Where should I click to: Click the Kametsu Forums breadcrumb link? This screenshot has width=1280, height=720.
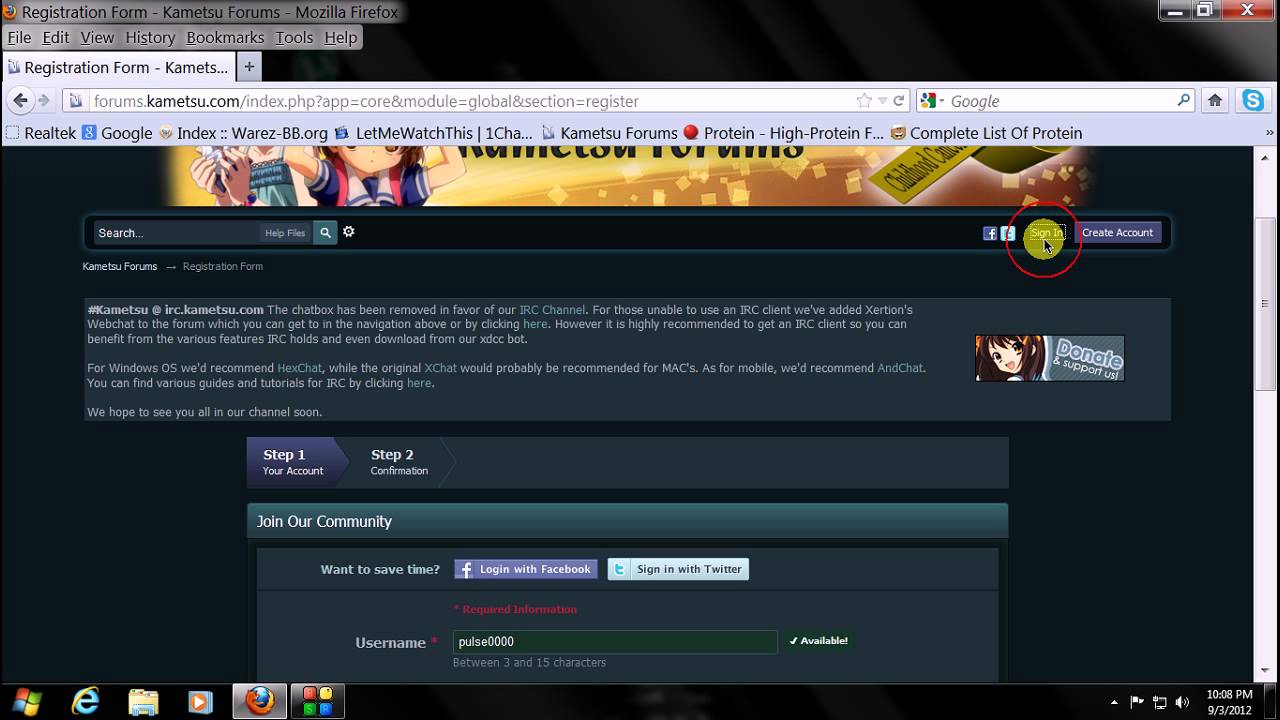tap(120, 266)
